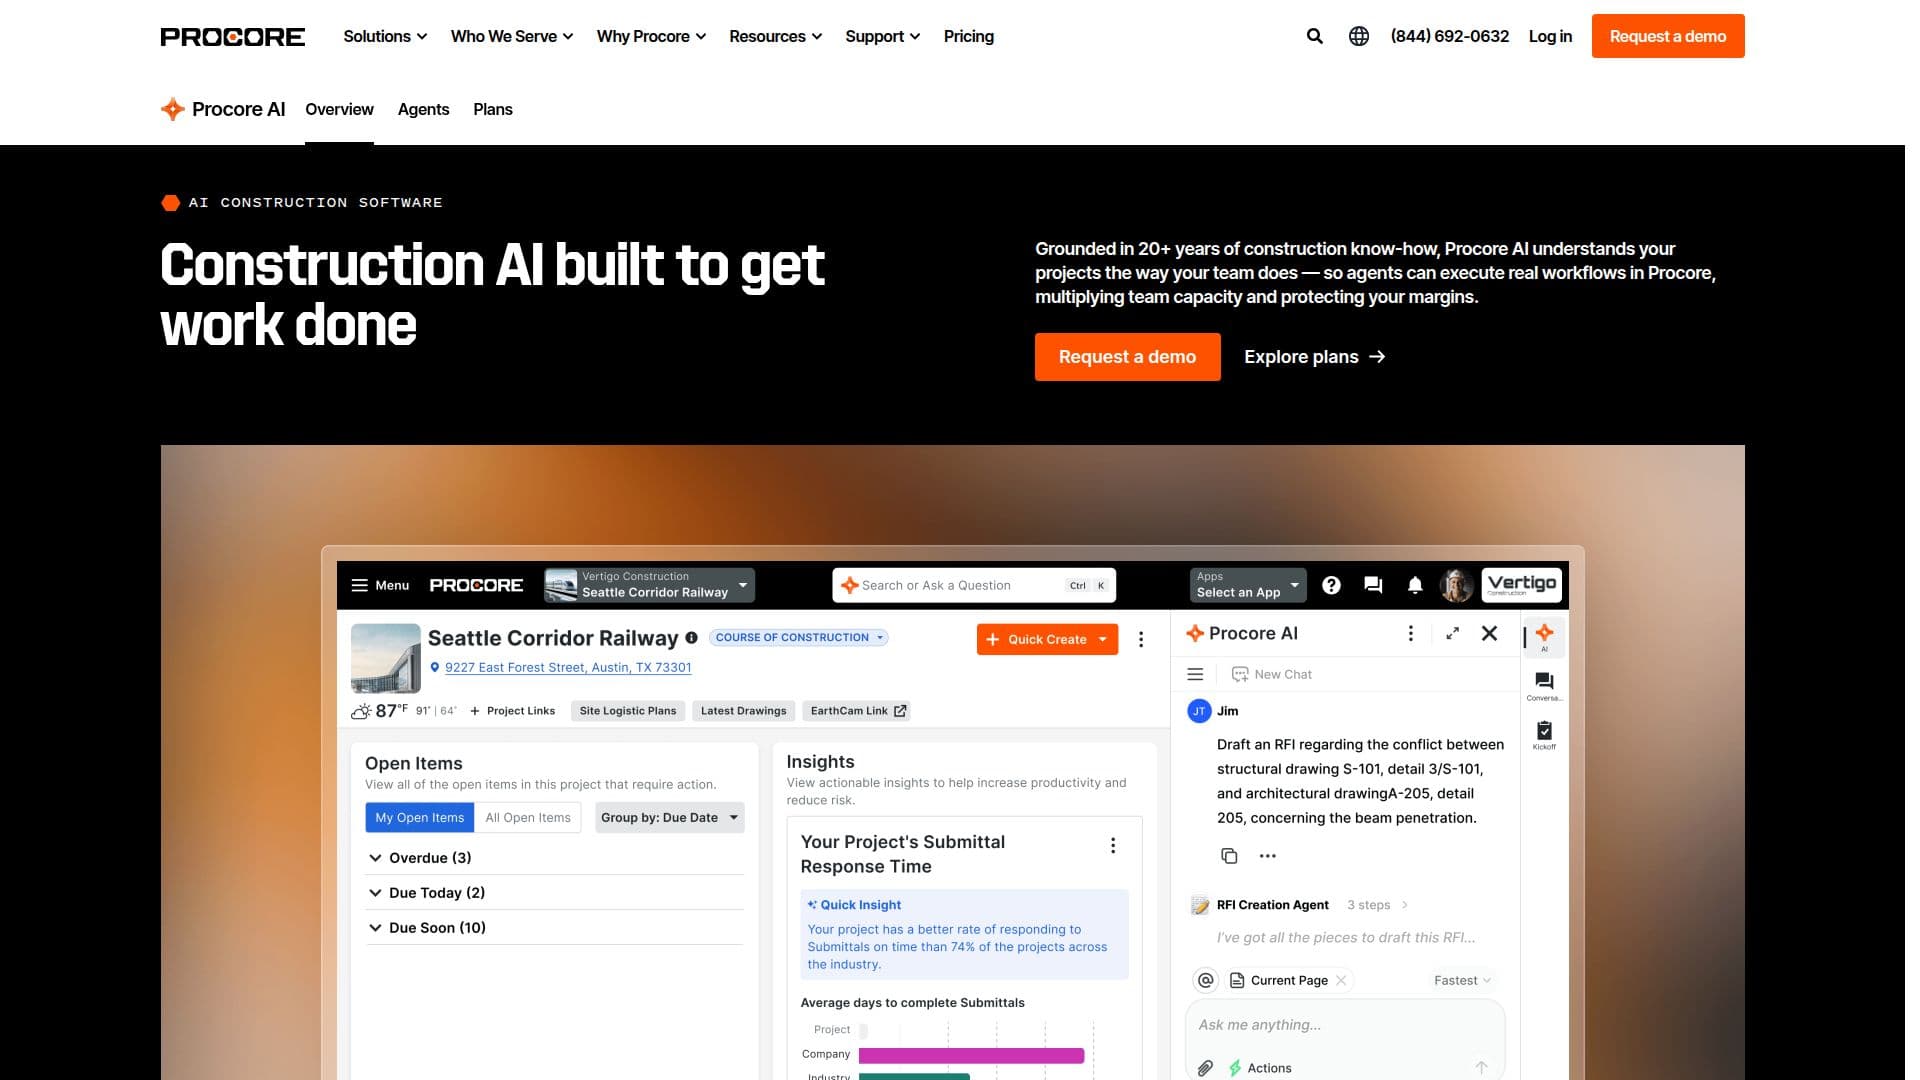1920x1080 pixels.
Task: Expand the Support menu
Action: (x=882, y=36)
